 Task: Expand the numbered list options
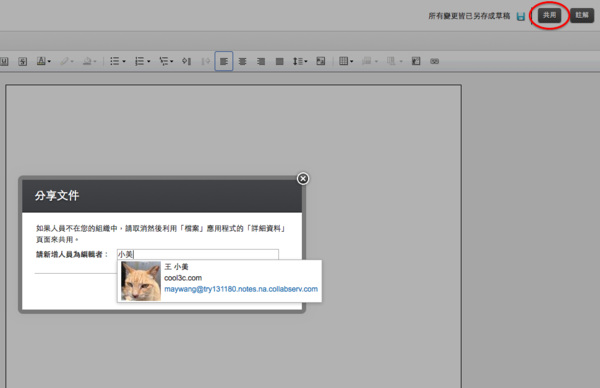[x=142, y=61]
